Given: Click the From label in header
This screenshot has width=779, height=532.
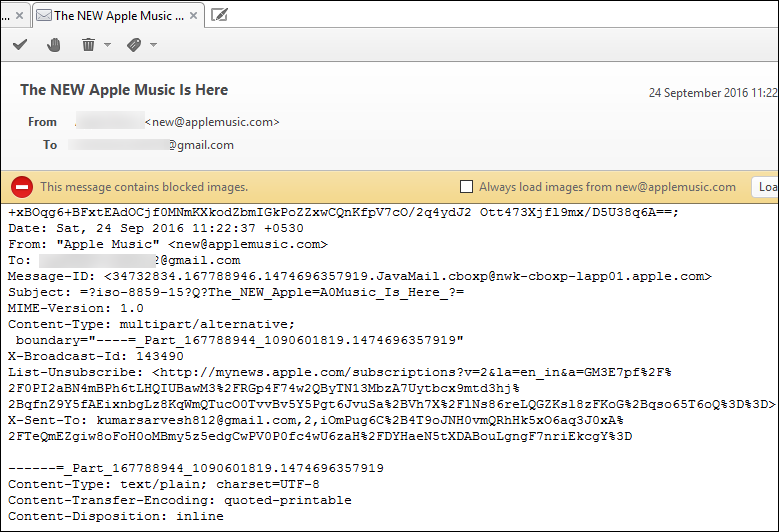Looking at the screenshot, I should click(x=42, y=122).
